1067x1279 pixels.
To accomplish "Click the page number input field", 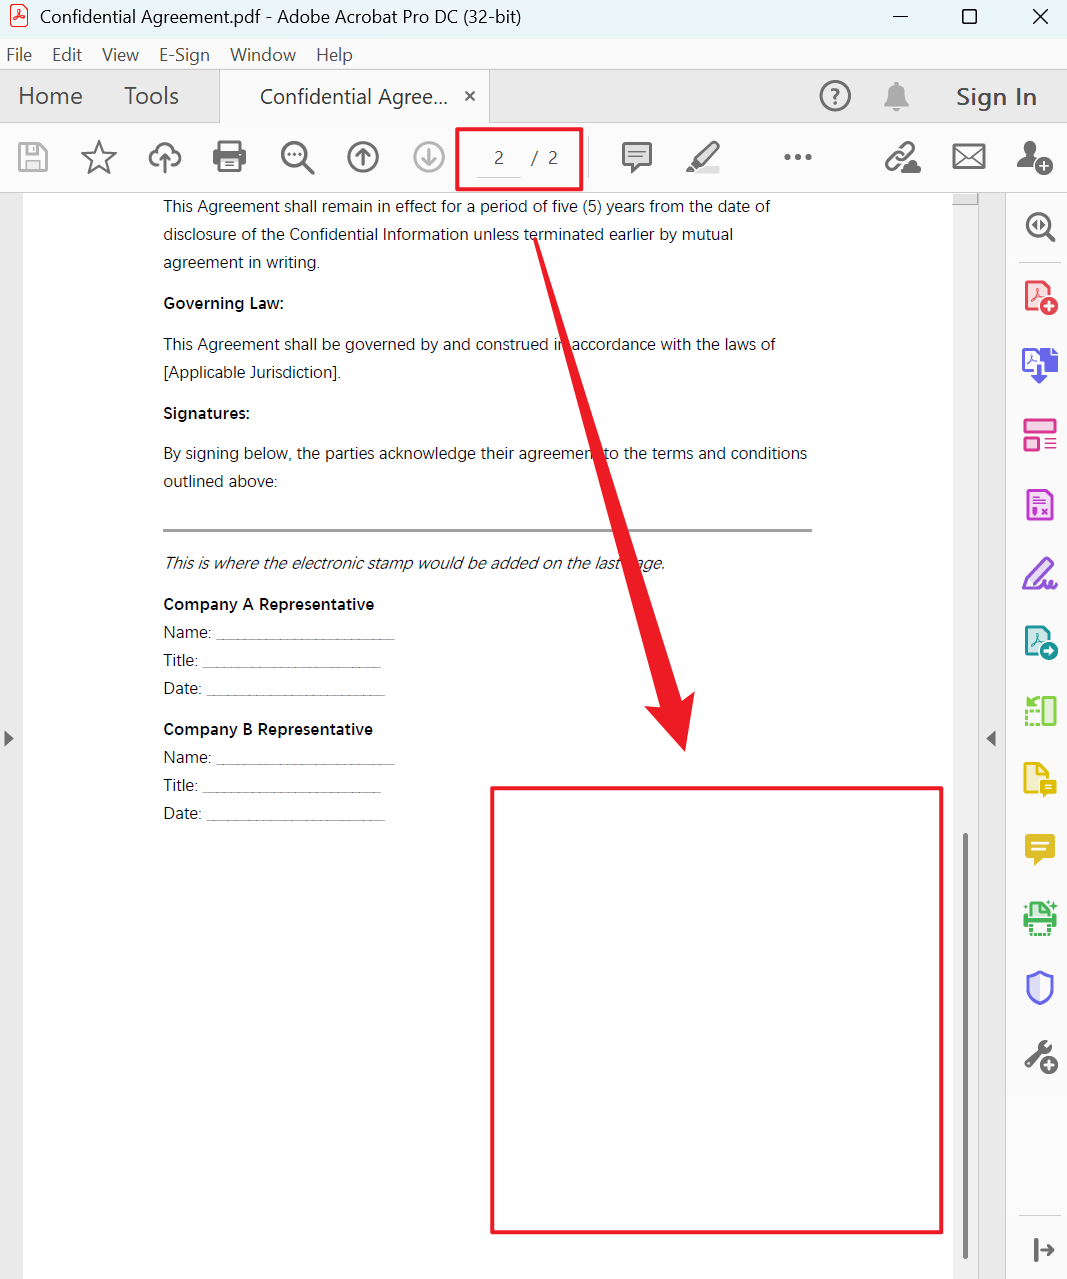I will (498, 158).
